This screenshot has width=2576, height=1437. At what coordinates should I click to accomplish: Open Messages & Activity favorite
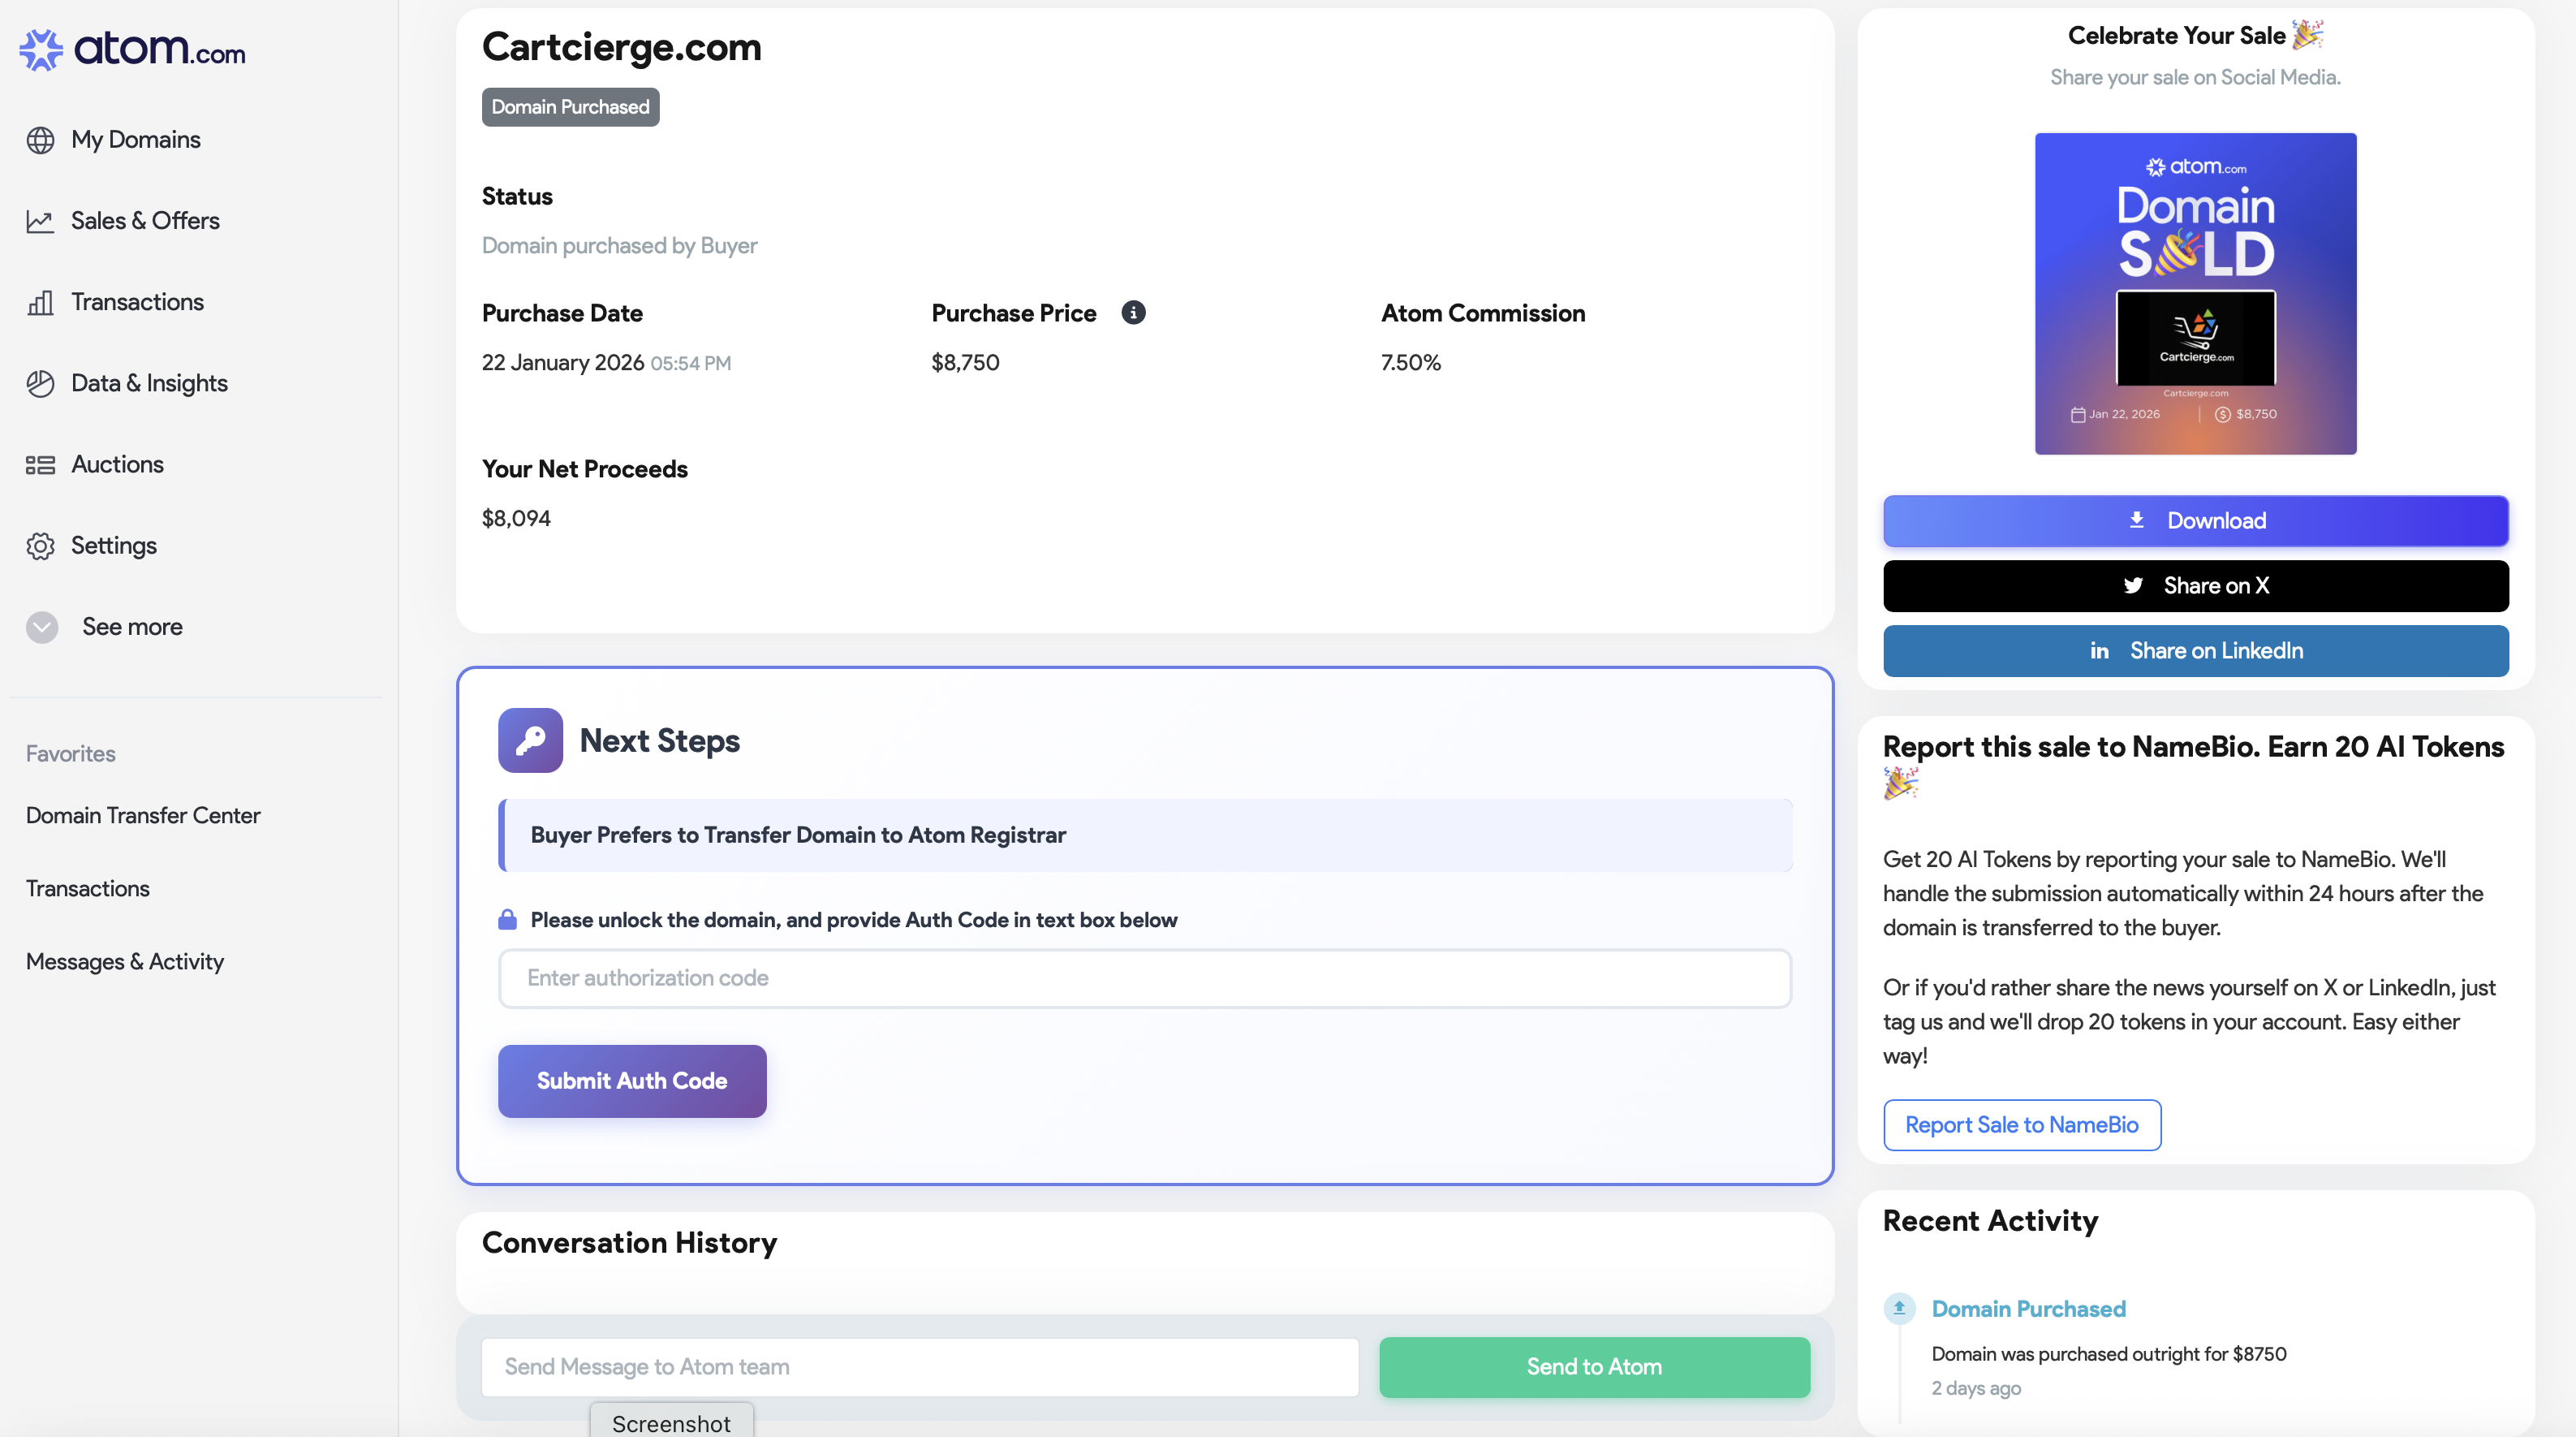pos(125,962)
